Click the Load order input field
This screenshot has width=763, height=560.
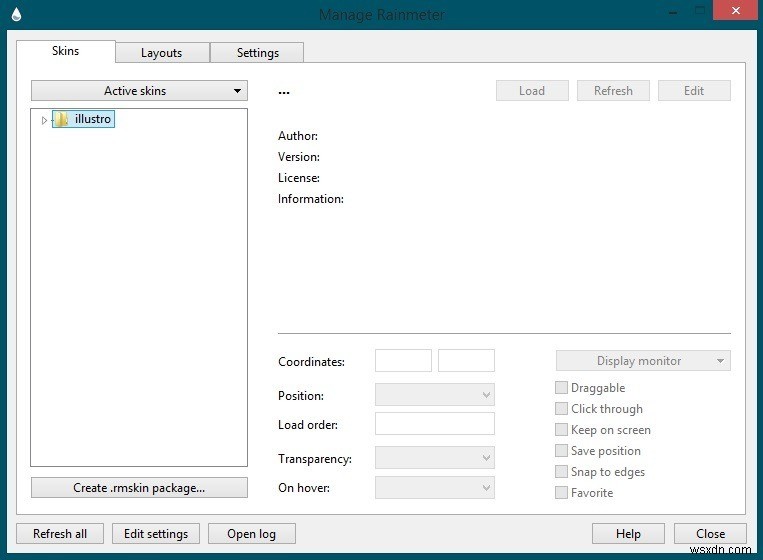pos(435,424)
